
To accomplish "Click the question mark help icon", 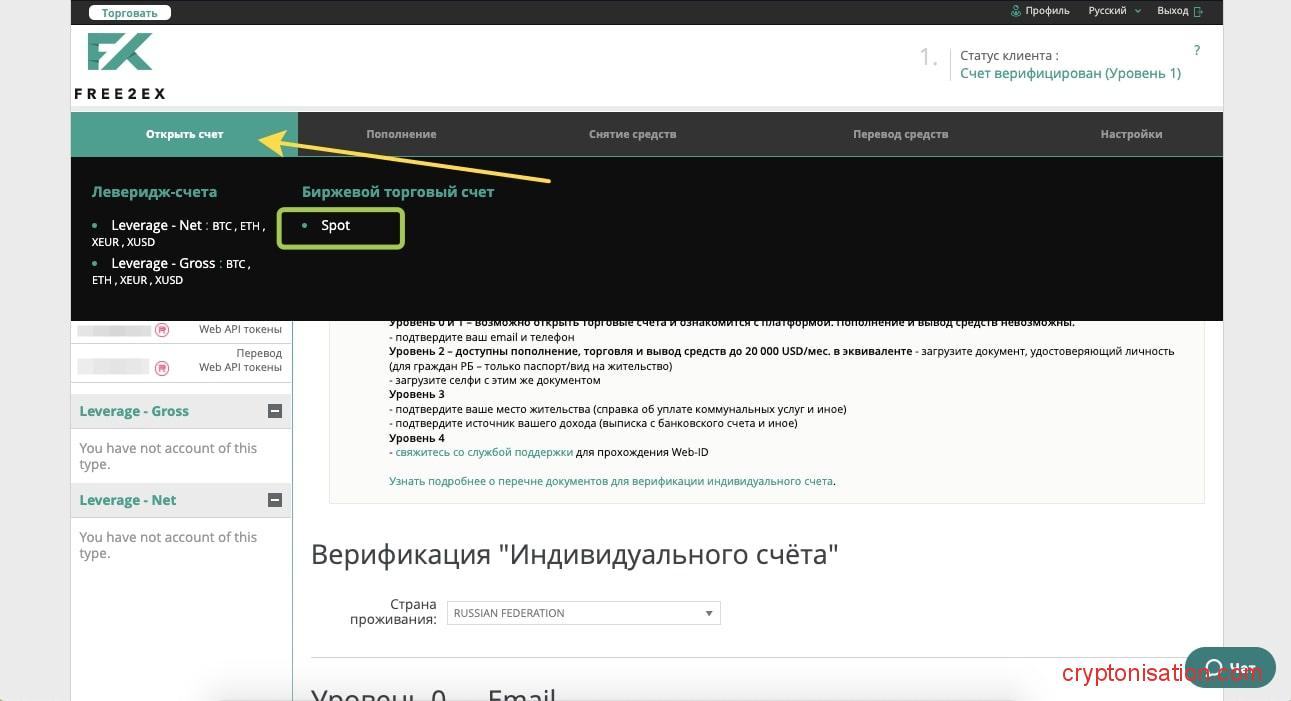I will (1197, 50).
